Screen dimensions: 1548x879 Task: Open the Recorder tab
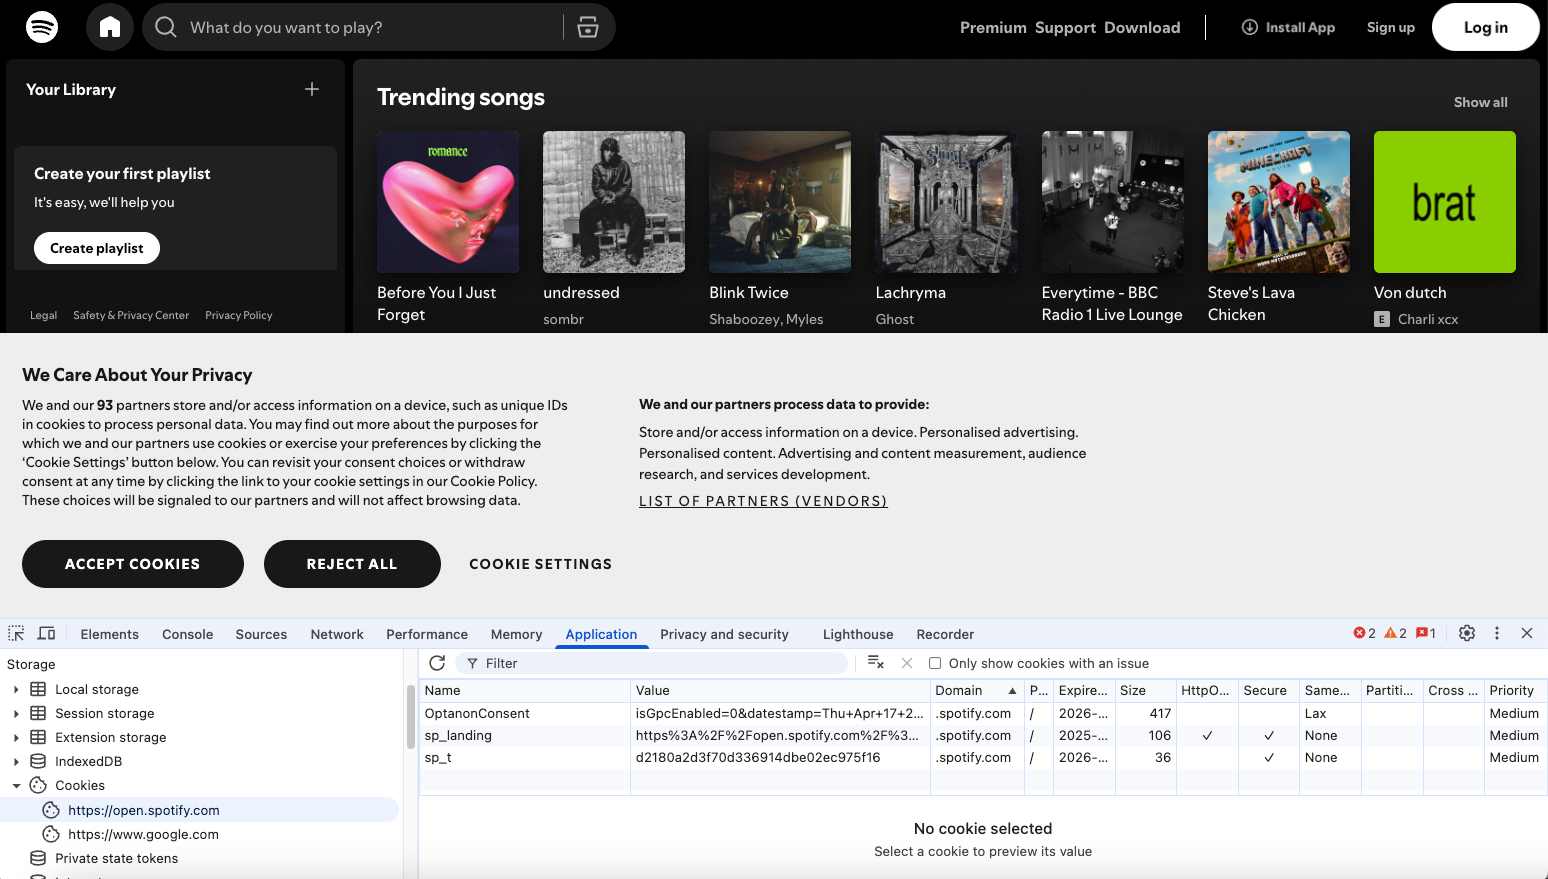tap(945, 634)
